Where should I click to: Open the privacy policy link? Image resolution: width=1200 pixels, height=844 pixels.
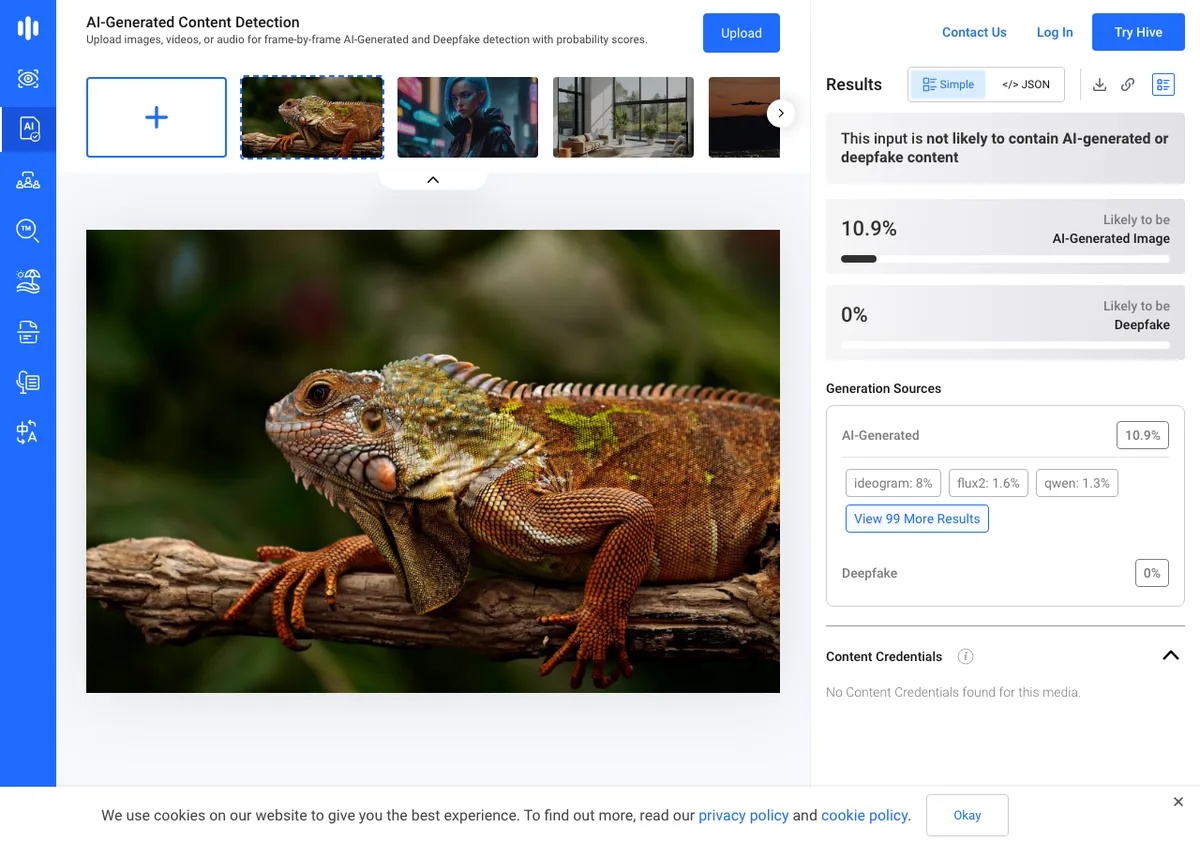coord(743,815)
